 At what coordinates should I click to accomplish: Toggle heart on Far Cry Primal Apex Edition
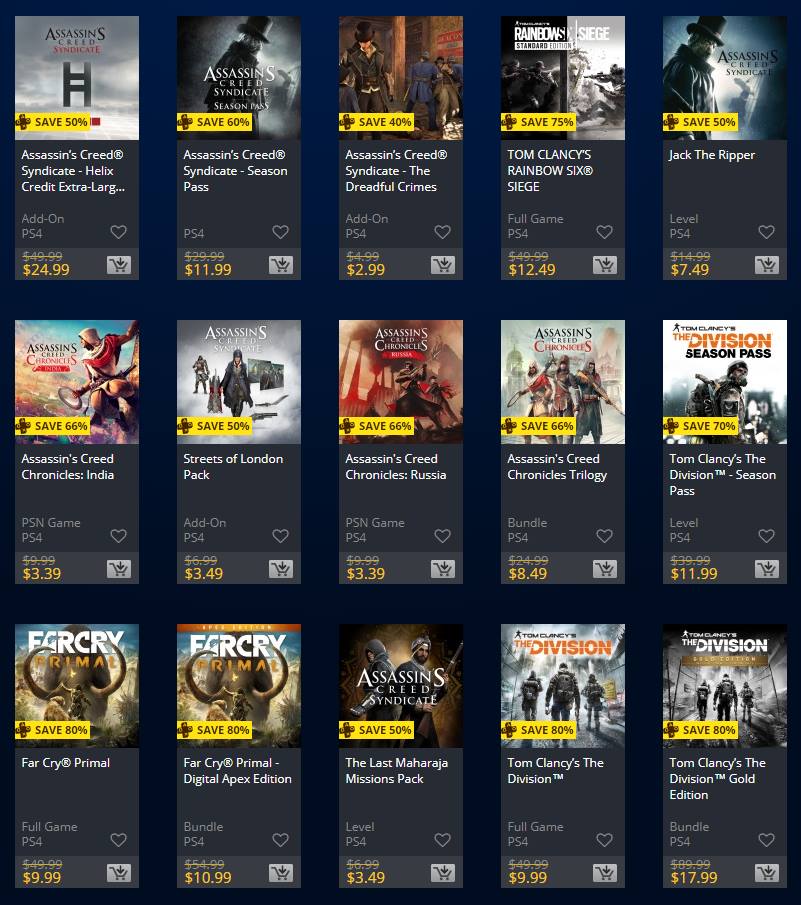click(x=280, y=840)
